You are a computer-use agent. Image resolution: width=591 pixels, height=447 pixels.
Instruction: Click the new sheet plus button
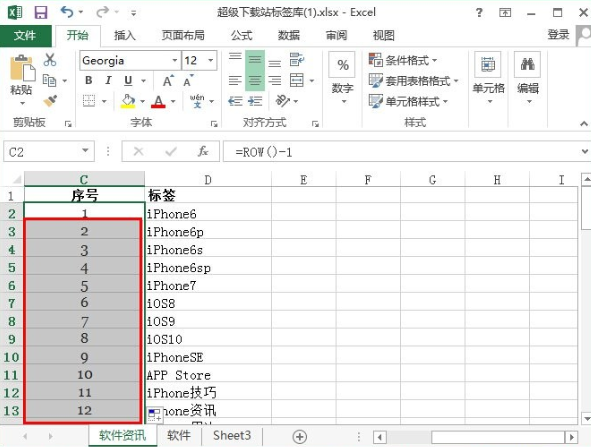click(300, 437)
